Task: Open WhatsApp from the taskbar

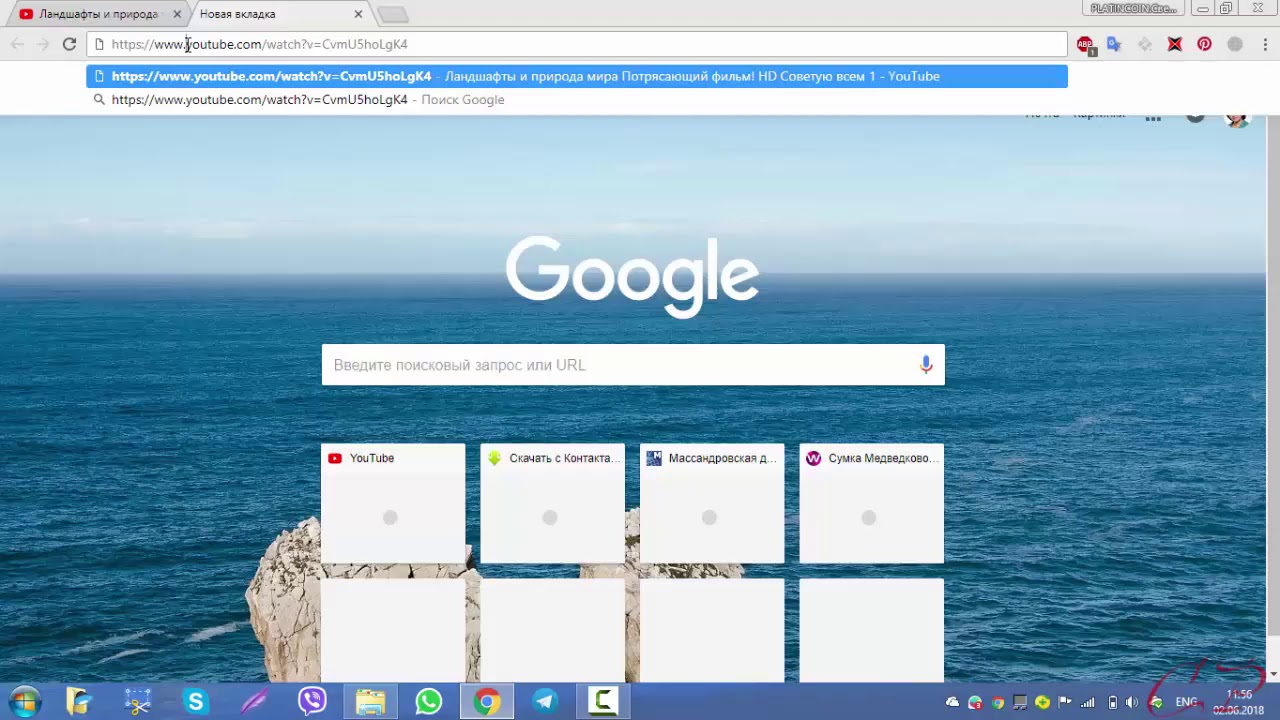Action: pos(429,702)
